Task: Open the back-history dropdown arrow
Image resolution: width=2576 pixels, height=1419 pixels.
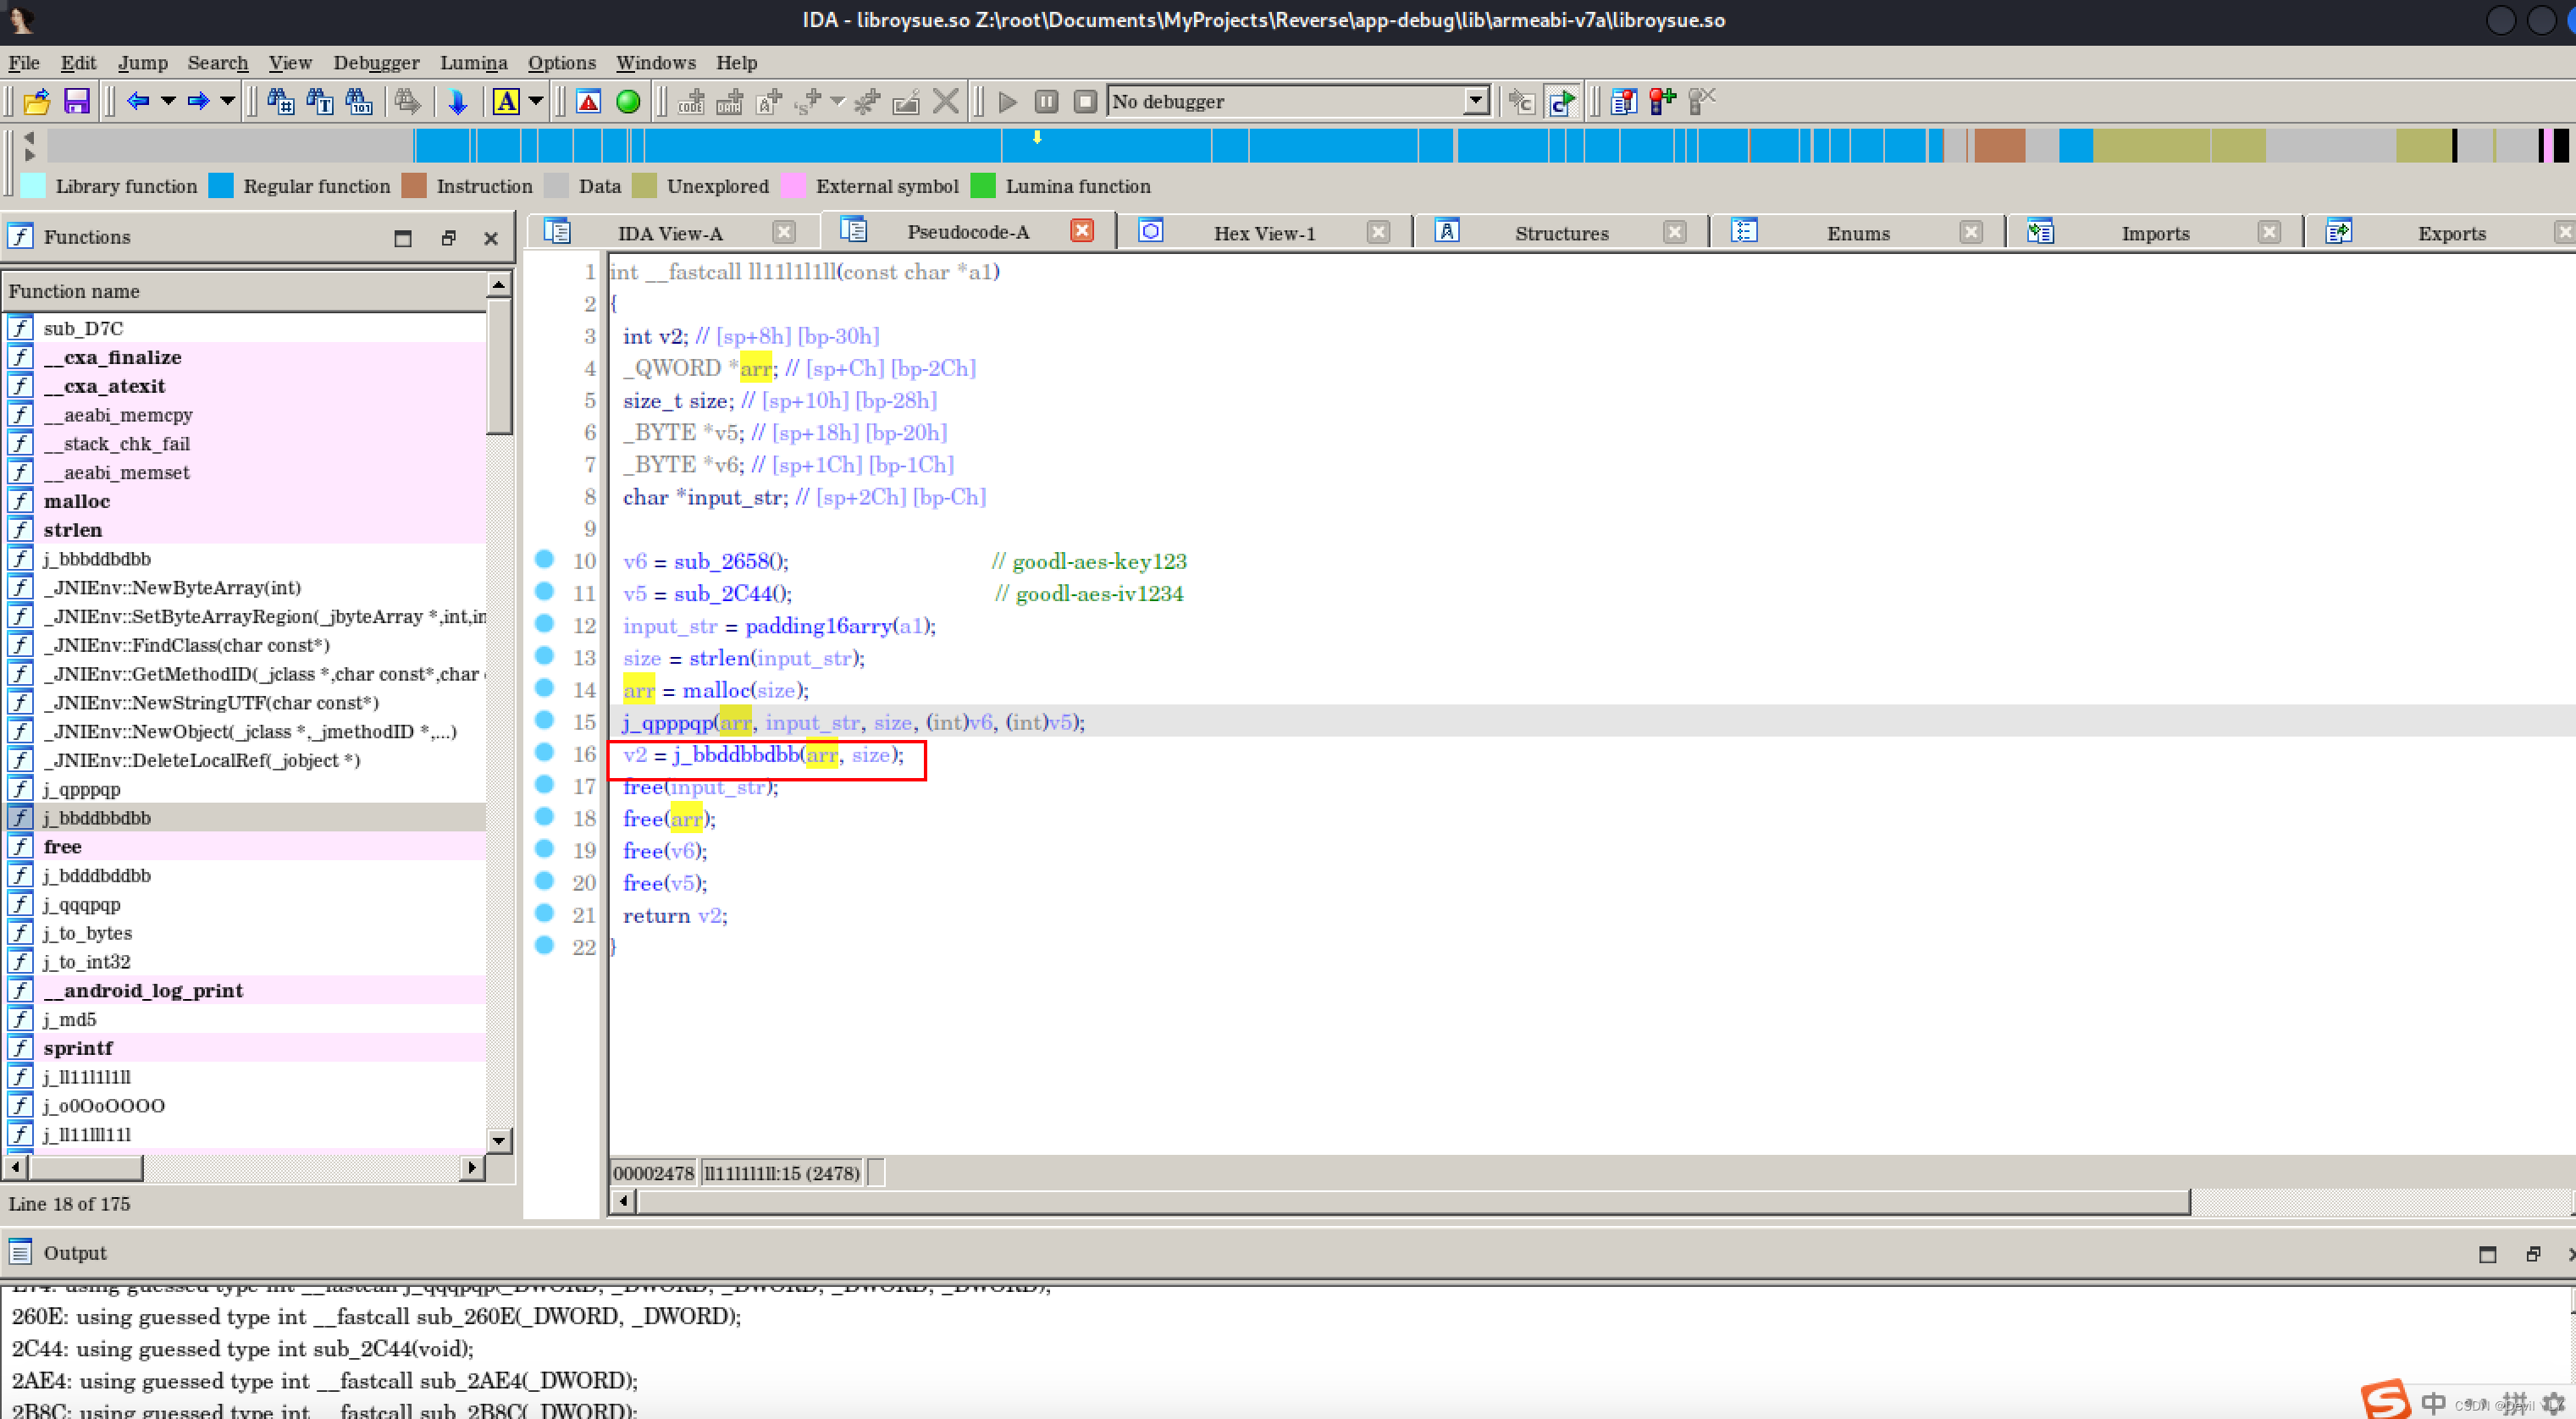Action: click(168, 101)
